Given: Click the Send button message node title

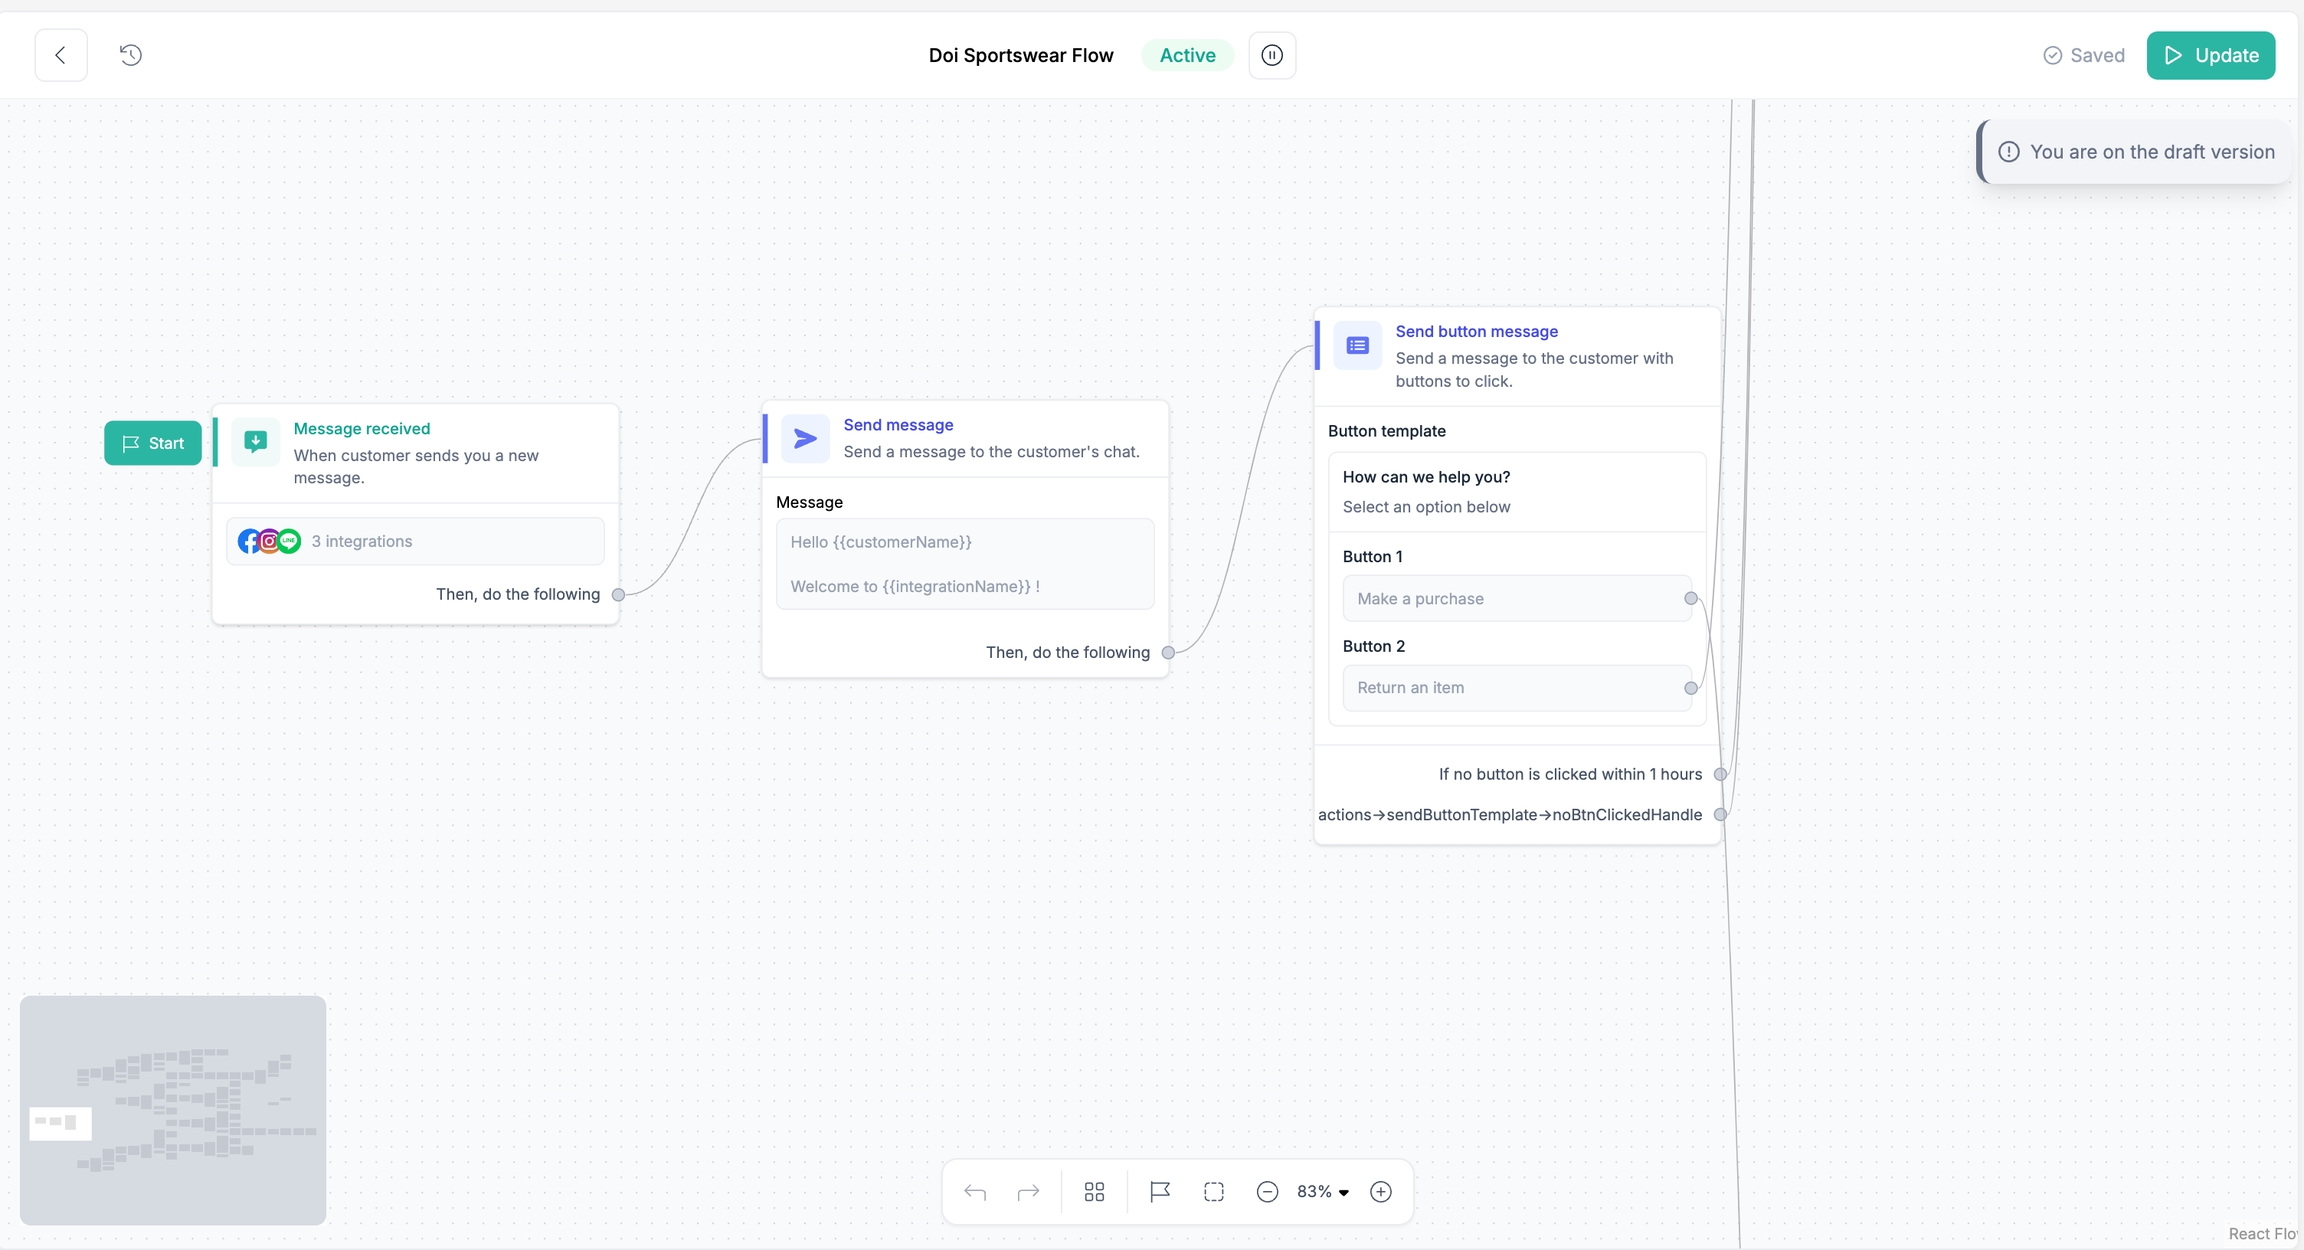Looking at the screenshot, I should [x=1476, y=331].
